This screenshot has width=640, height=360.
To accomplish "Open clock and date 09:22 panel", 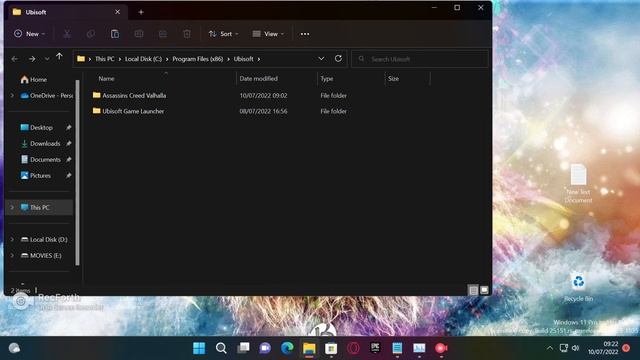I will [603, 348].
